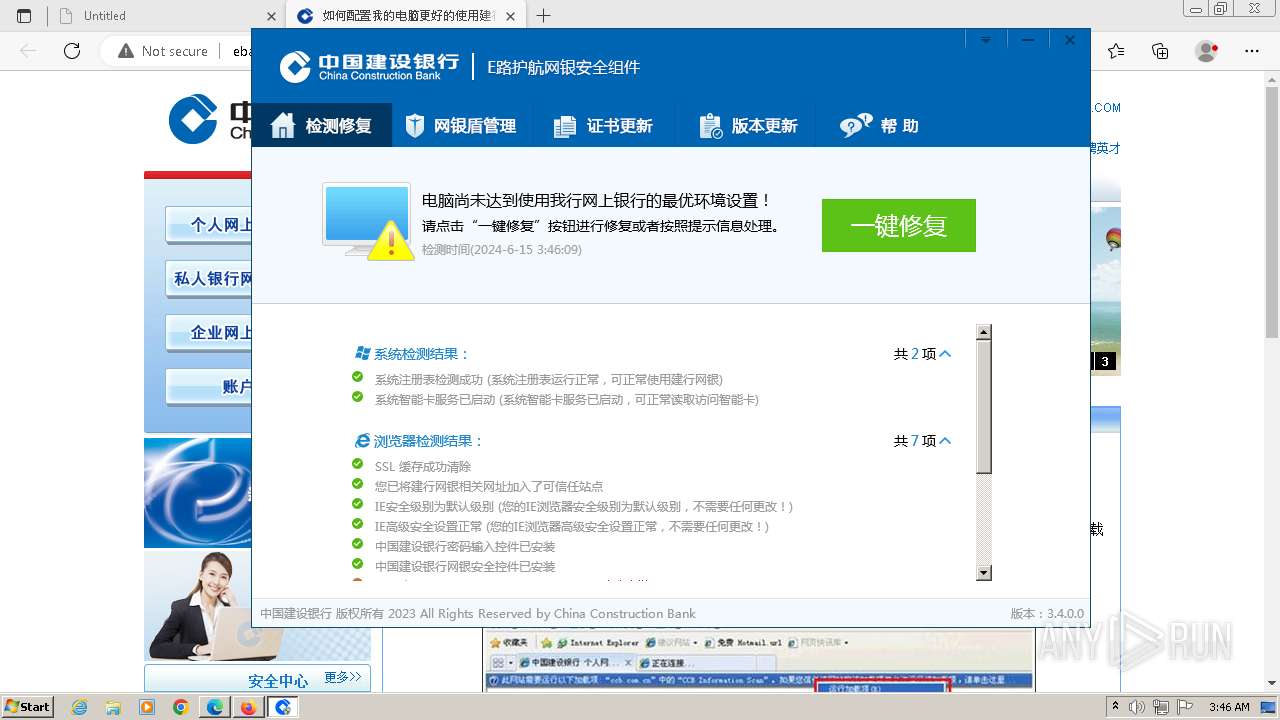Screen dimensions: 1280x720
Task: Open the Edge profile avatar
Action: tap(1207, 51)
